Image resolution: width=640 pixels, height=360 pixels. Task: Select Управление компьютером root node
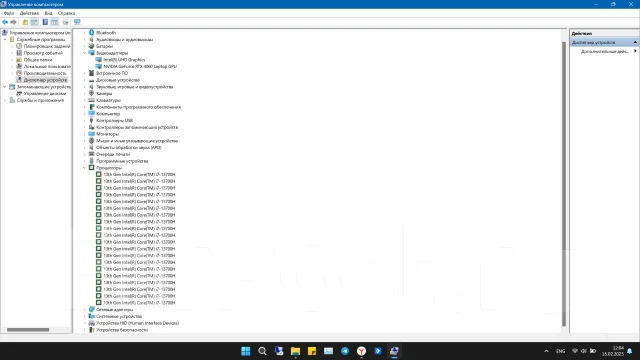(x=40, y=33)
